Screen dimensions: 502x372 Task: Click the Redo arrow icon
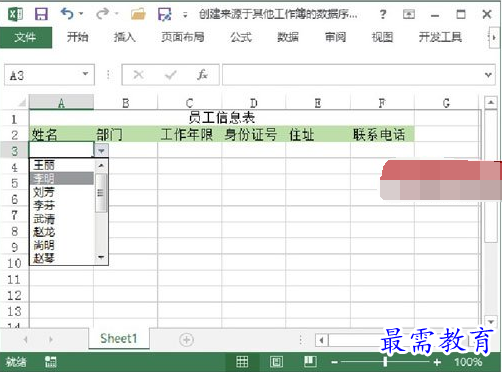(102, 14)
